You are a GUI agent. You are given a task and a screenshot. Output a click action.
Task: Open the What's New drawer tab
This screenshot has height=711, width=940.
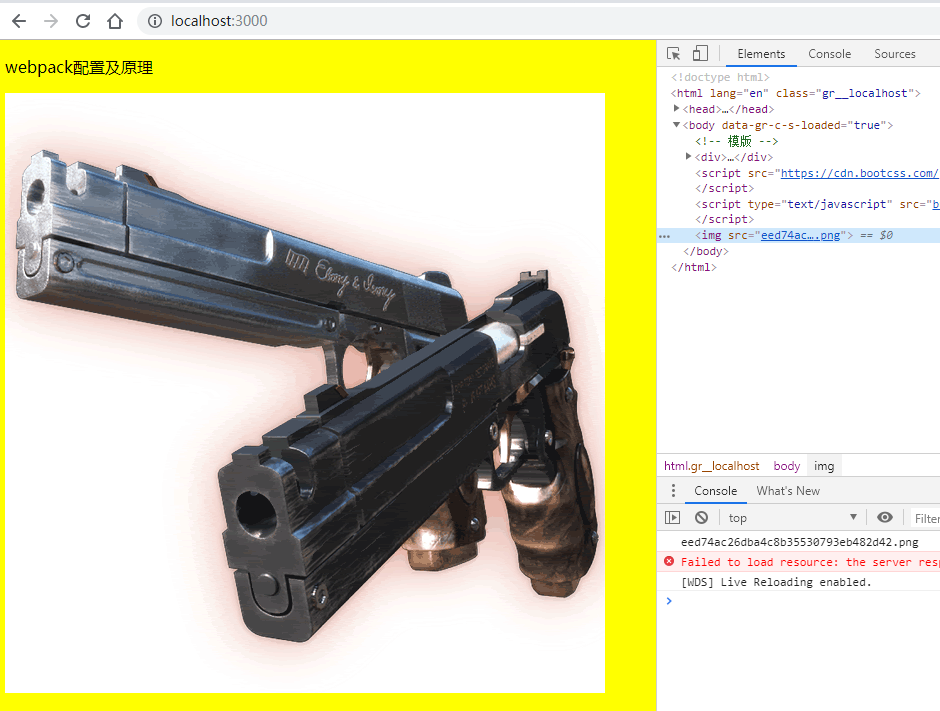[788, 491]
